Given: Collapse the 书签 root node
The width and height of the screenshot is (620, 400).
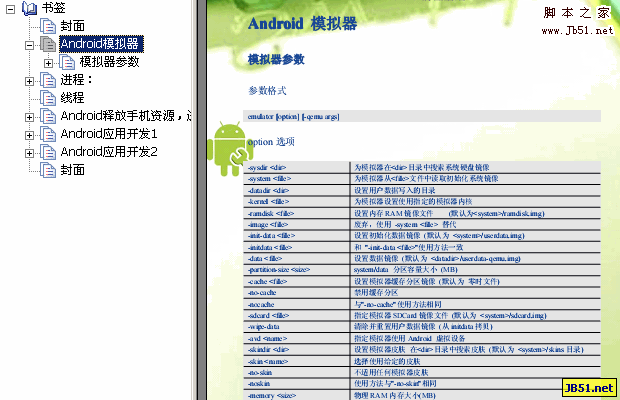Looking at the screenshot, I should [11, 9].
